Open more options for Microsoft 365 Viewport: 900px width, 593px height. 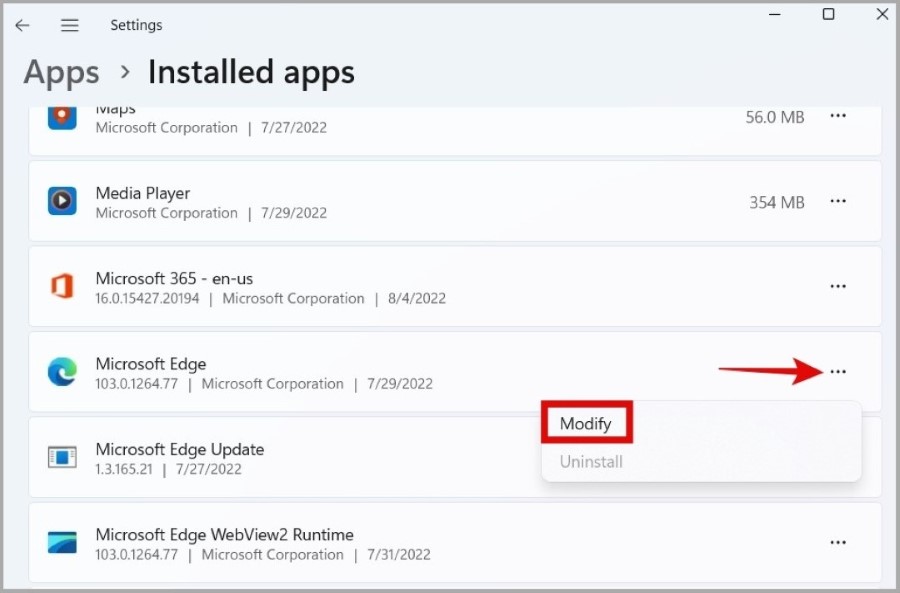point(838,286)
